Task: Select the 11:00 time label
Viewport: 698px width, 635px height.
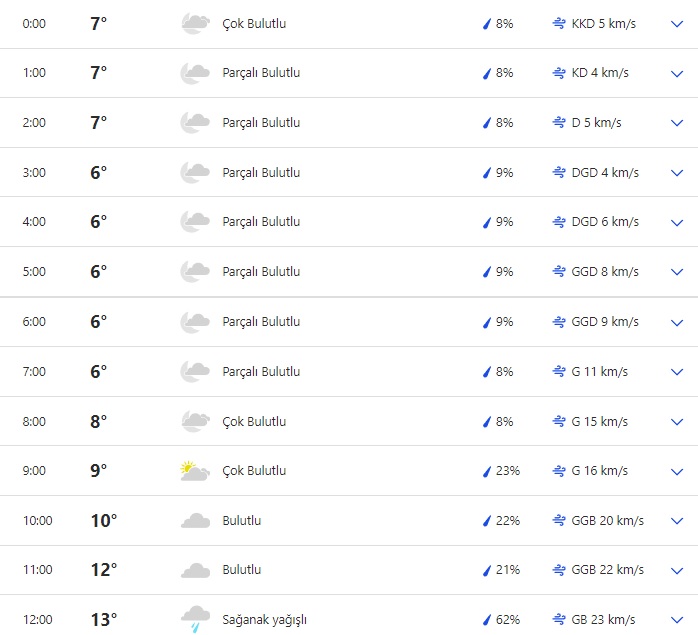Action: [37, 570]
